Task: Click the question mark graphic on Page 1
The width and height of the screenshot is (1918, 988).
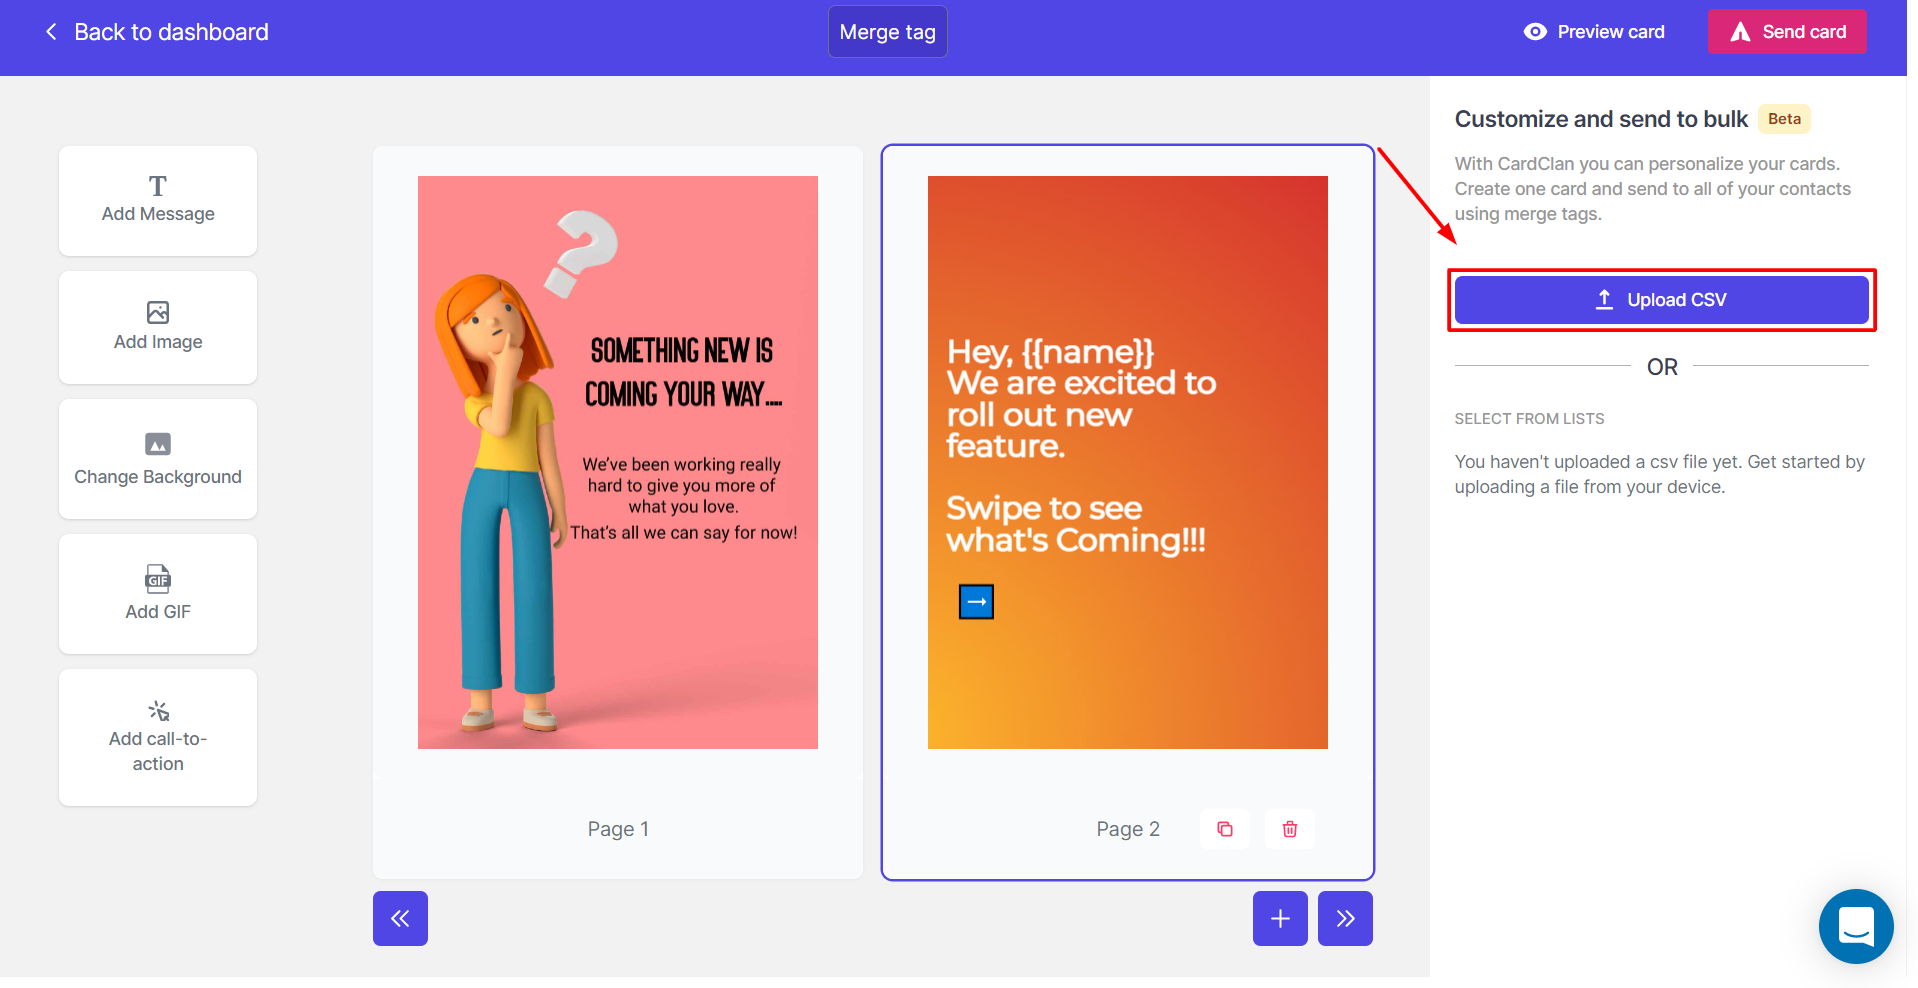Action: tap(581, 253)
